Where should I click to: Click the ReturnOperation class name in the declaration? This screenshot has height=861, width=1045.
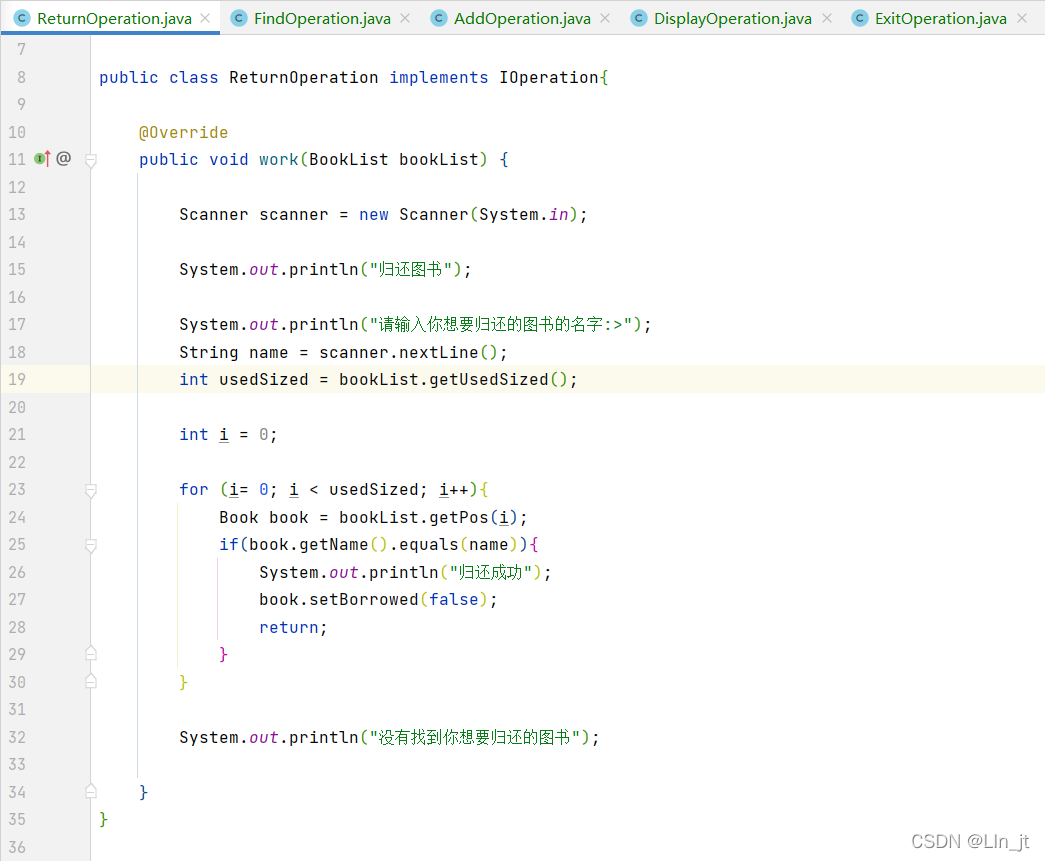click(x=303, y=77)
